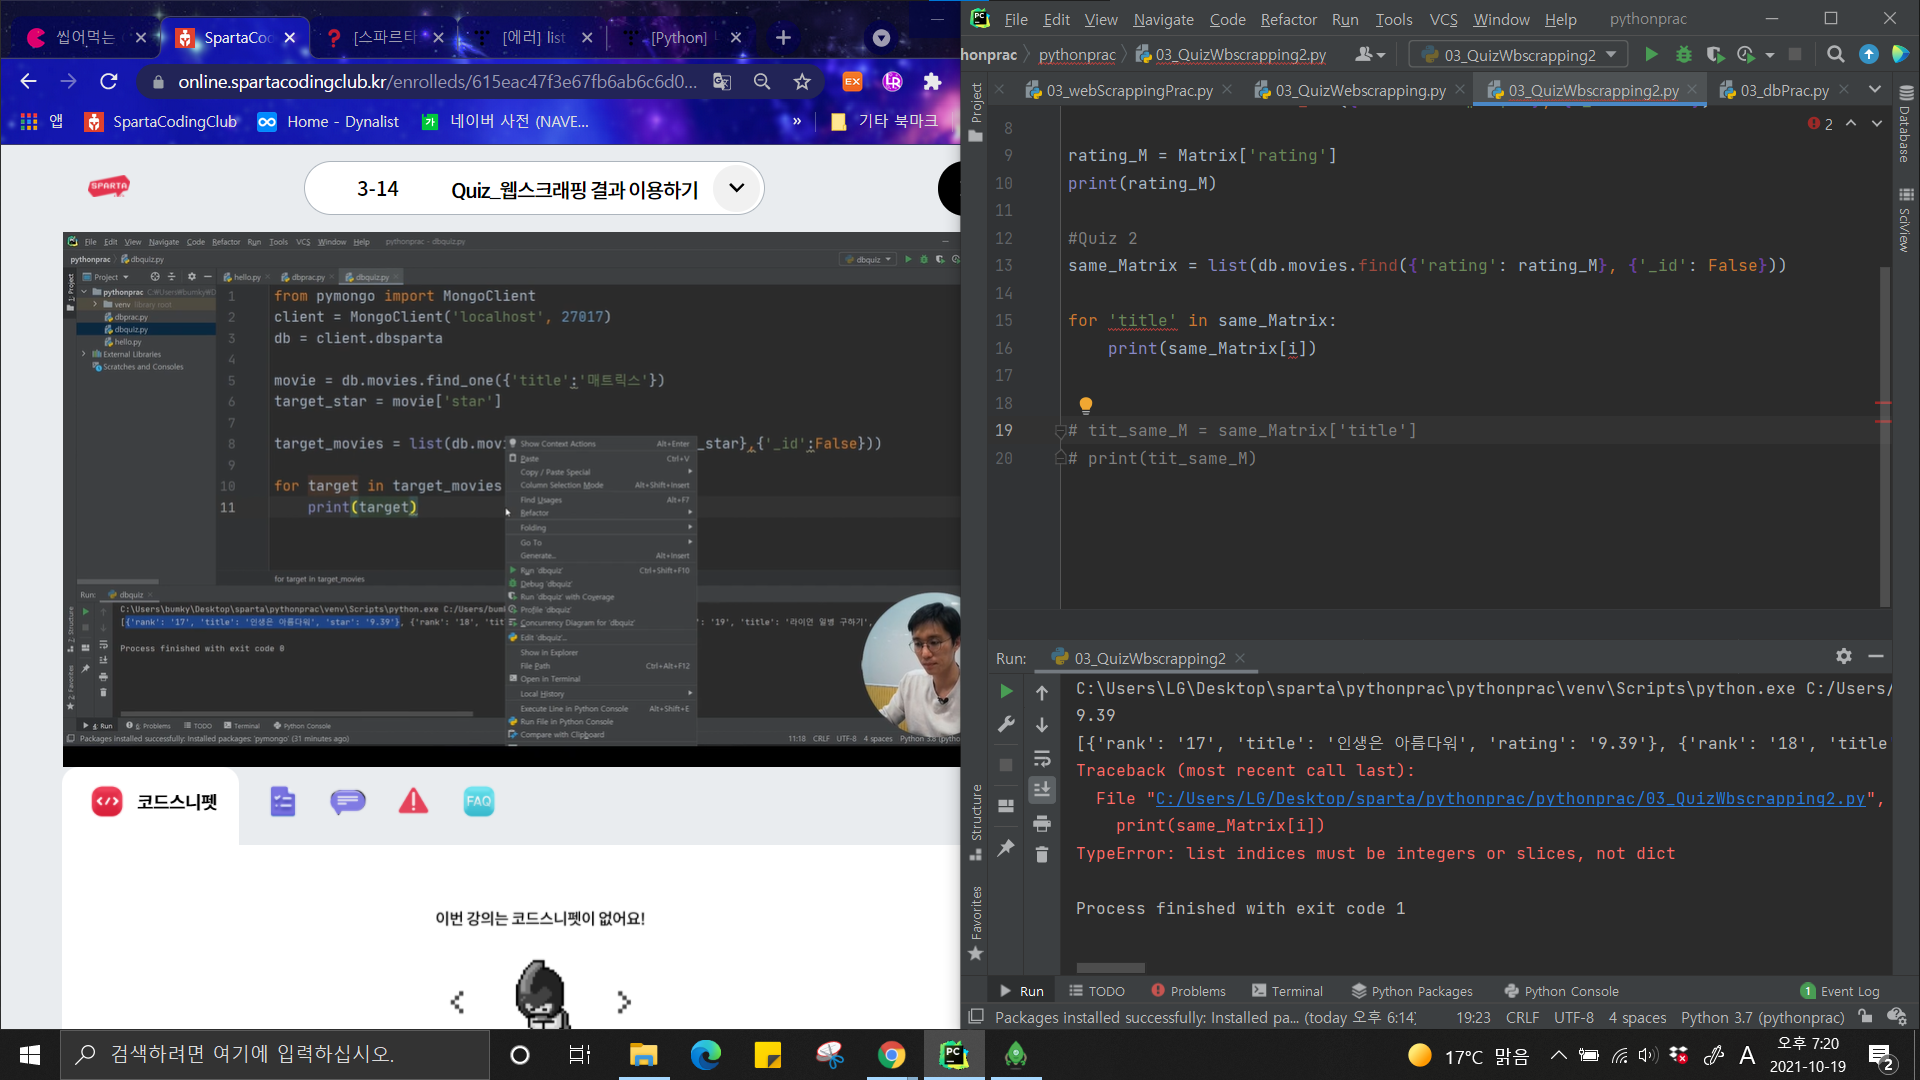1920x1080 pixels.
Task: Open the Refactor menu
Action: pyautogui.click(x=1288, y=19)
